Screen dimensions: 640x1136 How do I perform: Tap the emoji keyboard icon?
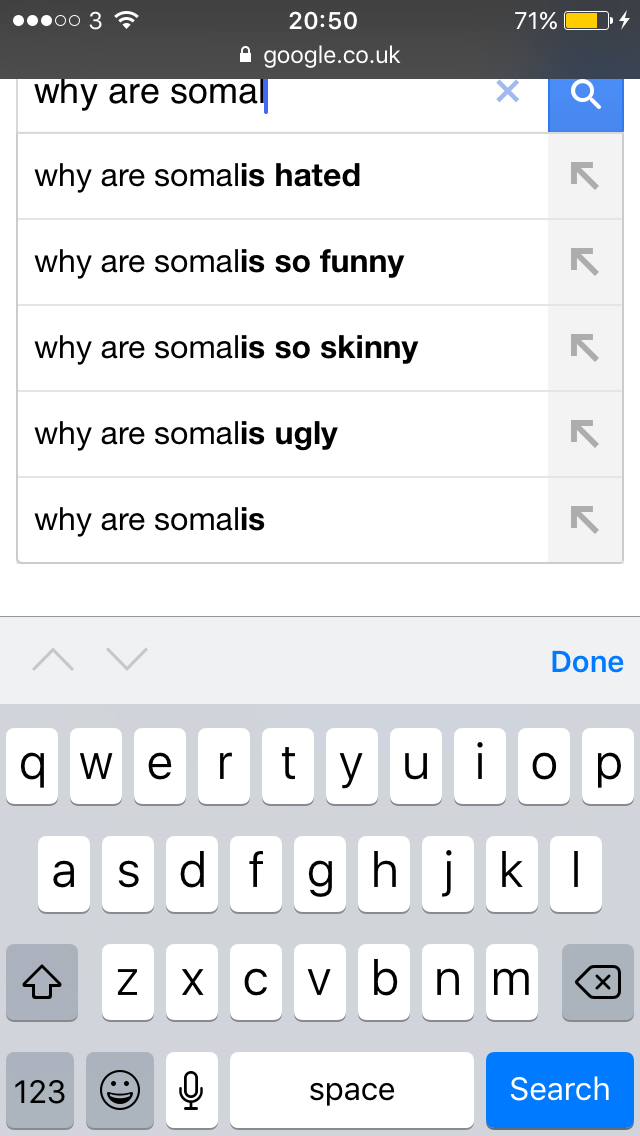(120, 1090)
